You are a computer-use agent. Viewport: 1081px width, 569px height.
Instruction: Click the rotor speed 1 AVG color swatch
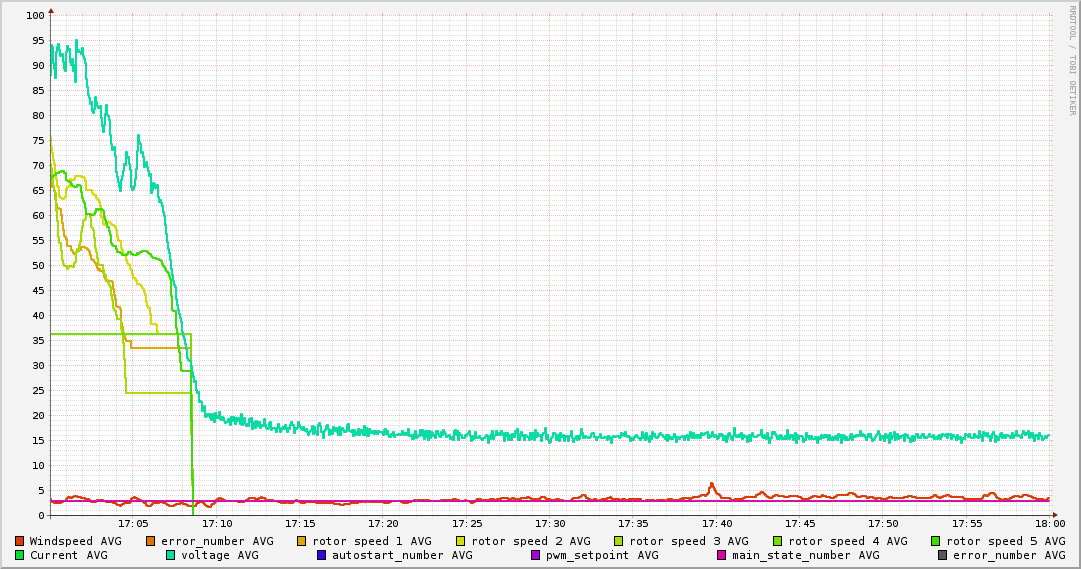pos(302,541)
